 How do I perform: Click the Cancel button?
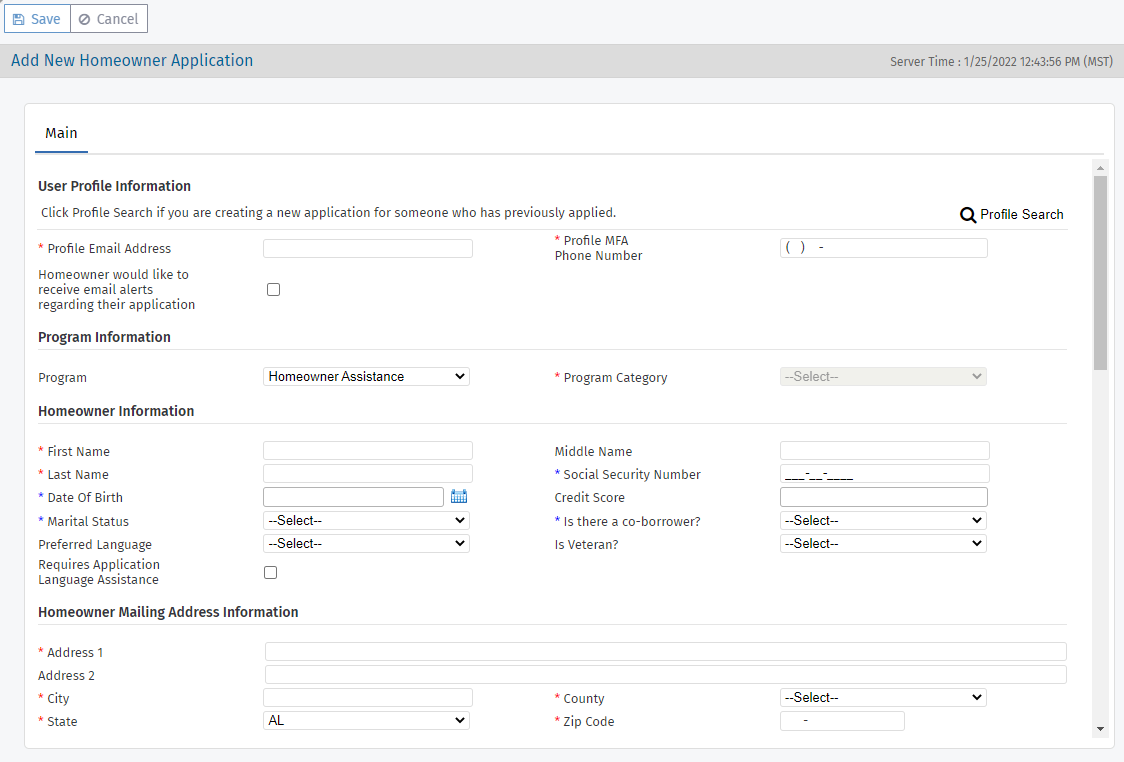[x=109, y=19]
